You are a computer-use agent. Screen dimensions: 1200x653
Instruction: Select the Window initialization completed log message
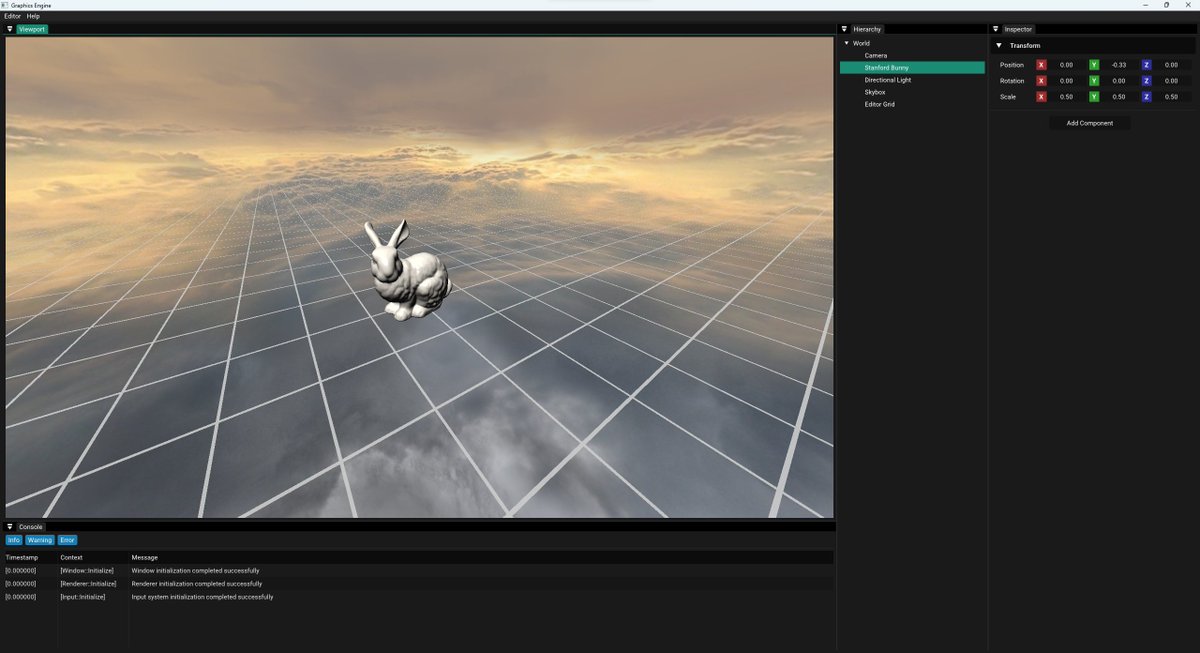pyautogui.click(x=195, y=570)
